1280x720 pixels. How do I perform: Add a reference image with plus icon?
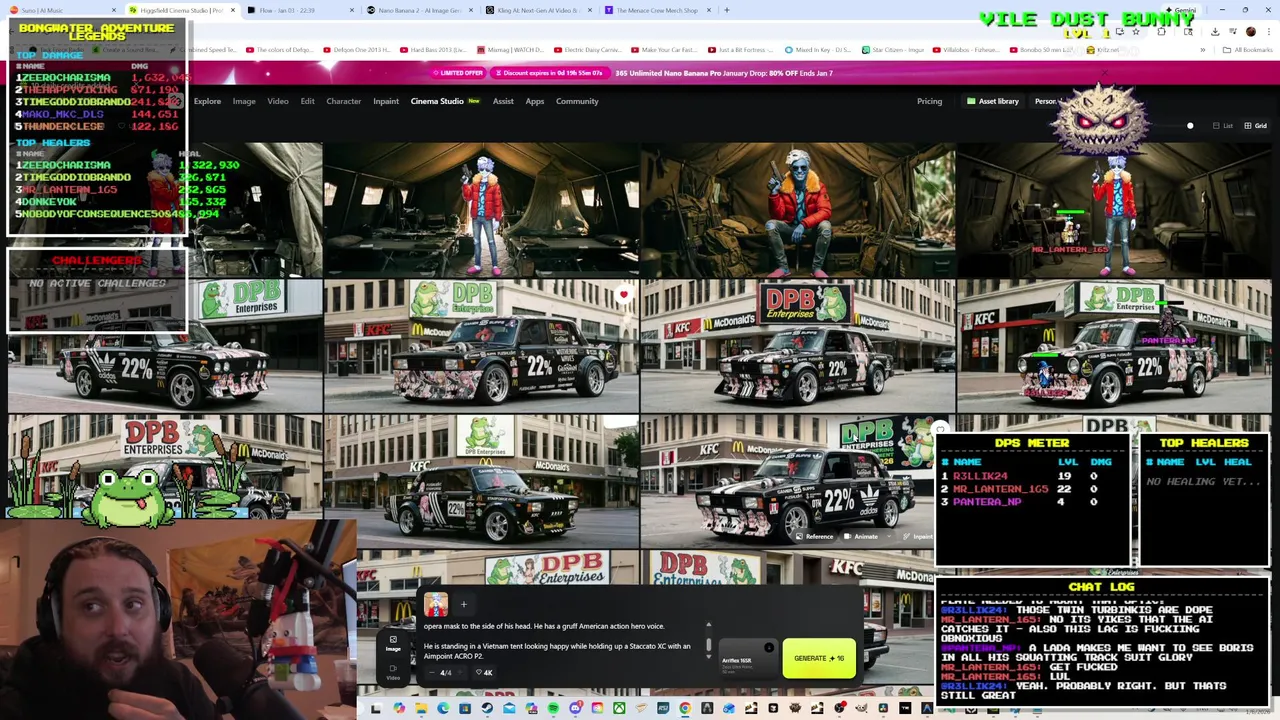[464, 604]
